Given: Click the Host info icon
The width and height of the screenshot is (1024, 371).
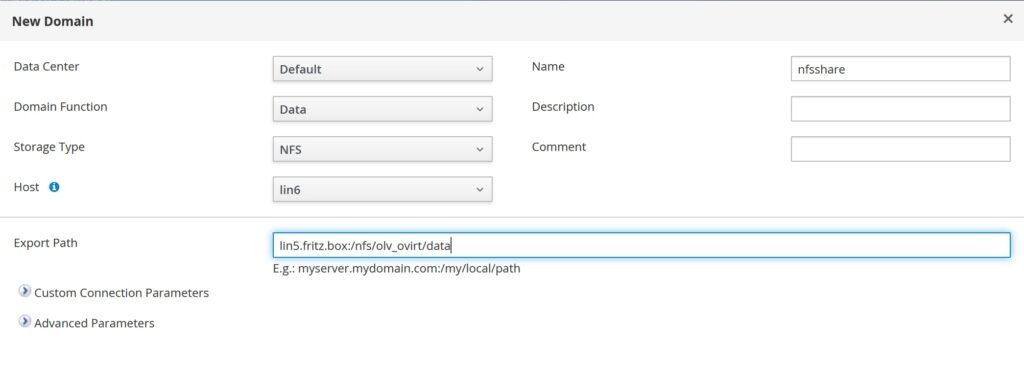Looking at the screenshot, I should tap(54, 187).
